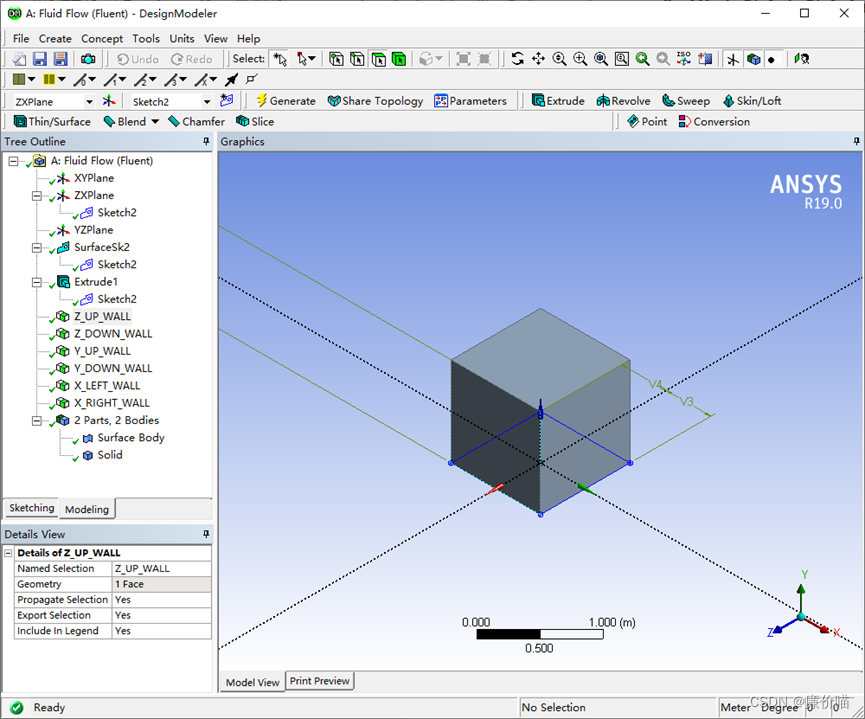Image resolution: width=865 pixels, height=719 pixels.
Task: Pin the Tree Outline panel
Action: [x=206, y=142]
